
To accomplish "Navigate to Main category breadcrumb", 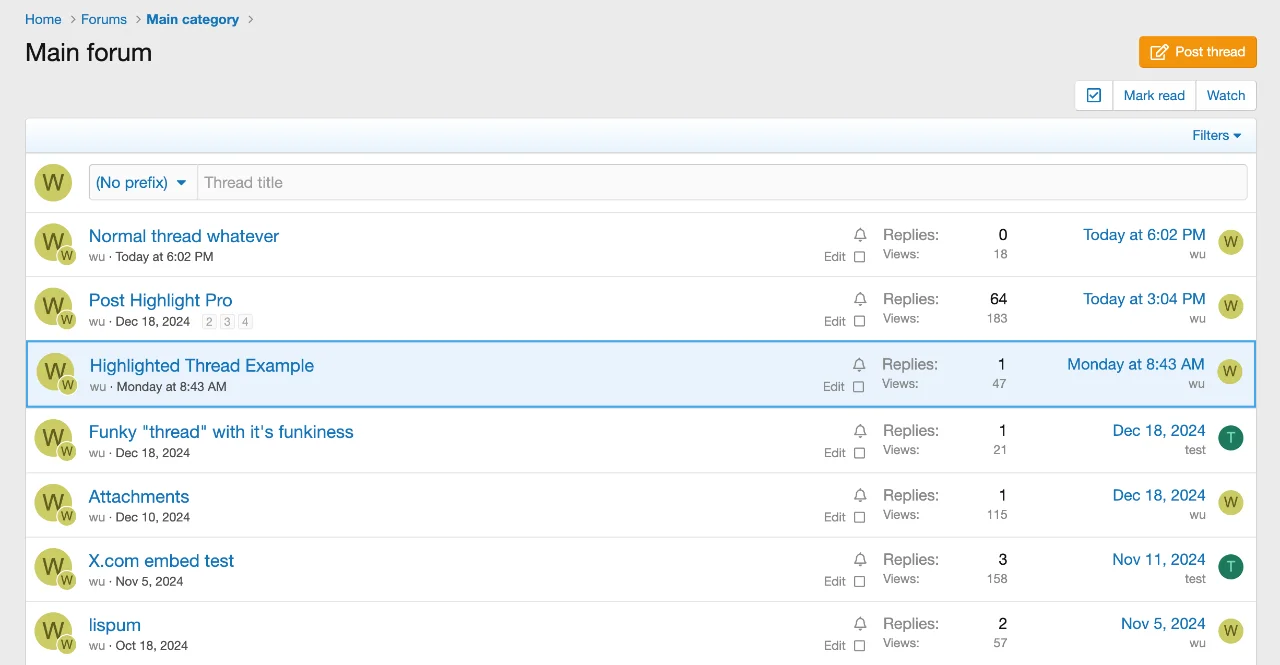I will tap(192, 19).
